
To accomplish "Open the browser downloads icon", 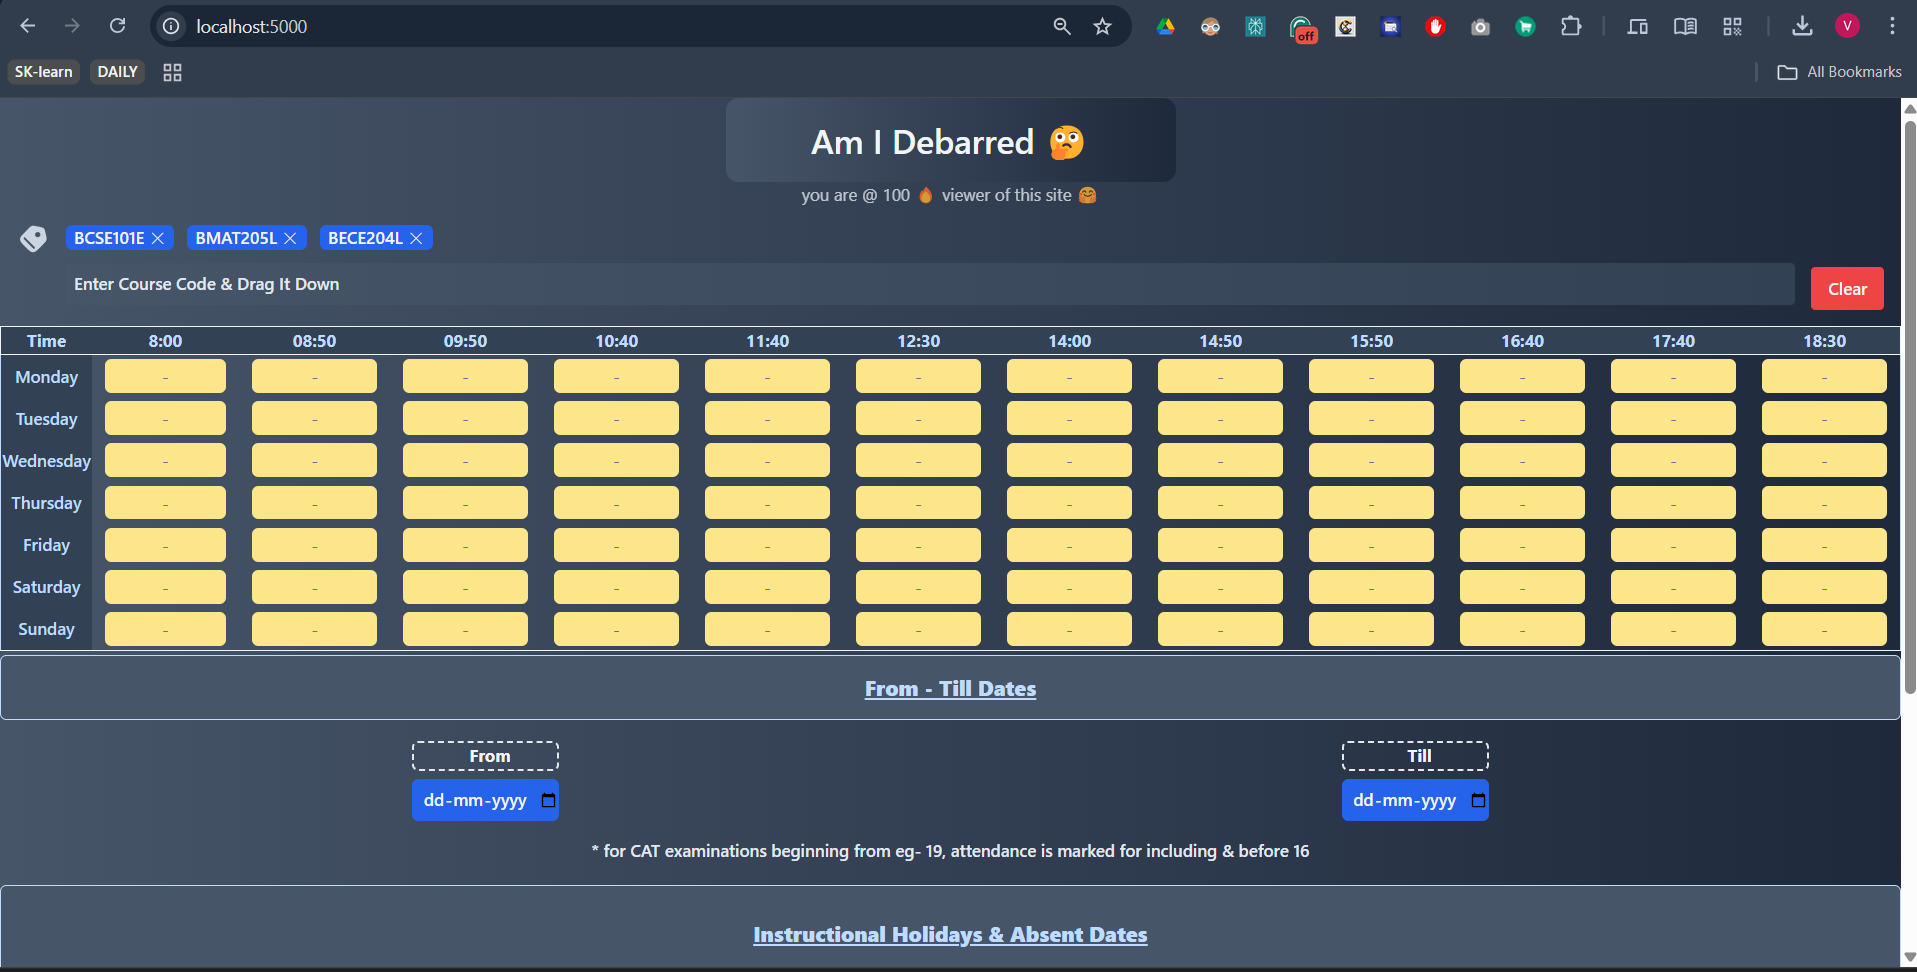I will tap(1802, 26).
